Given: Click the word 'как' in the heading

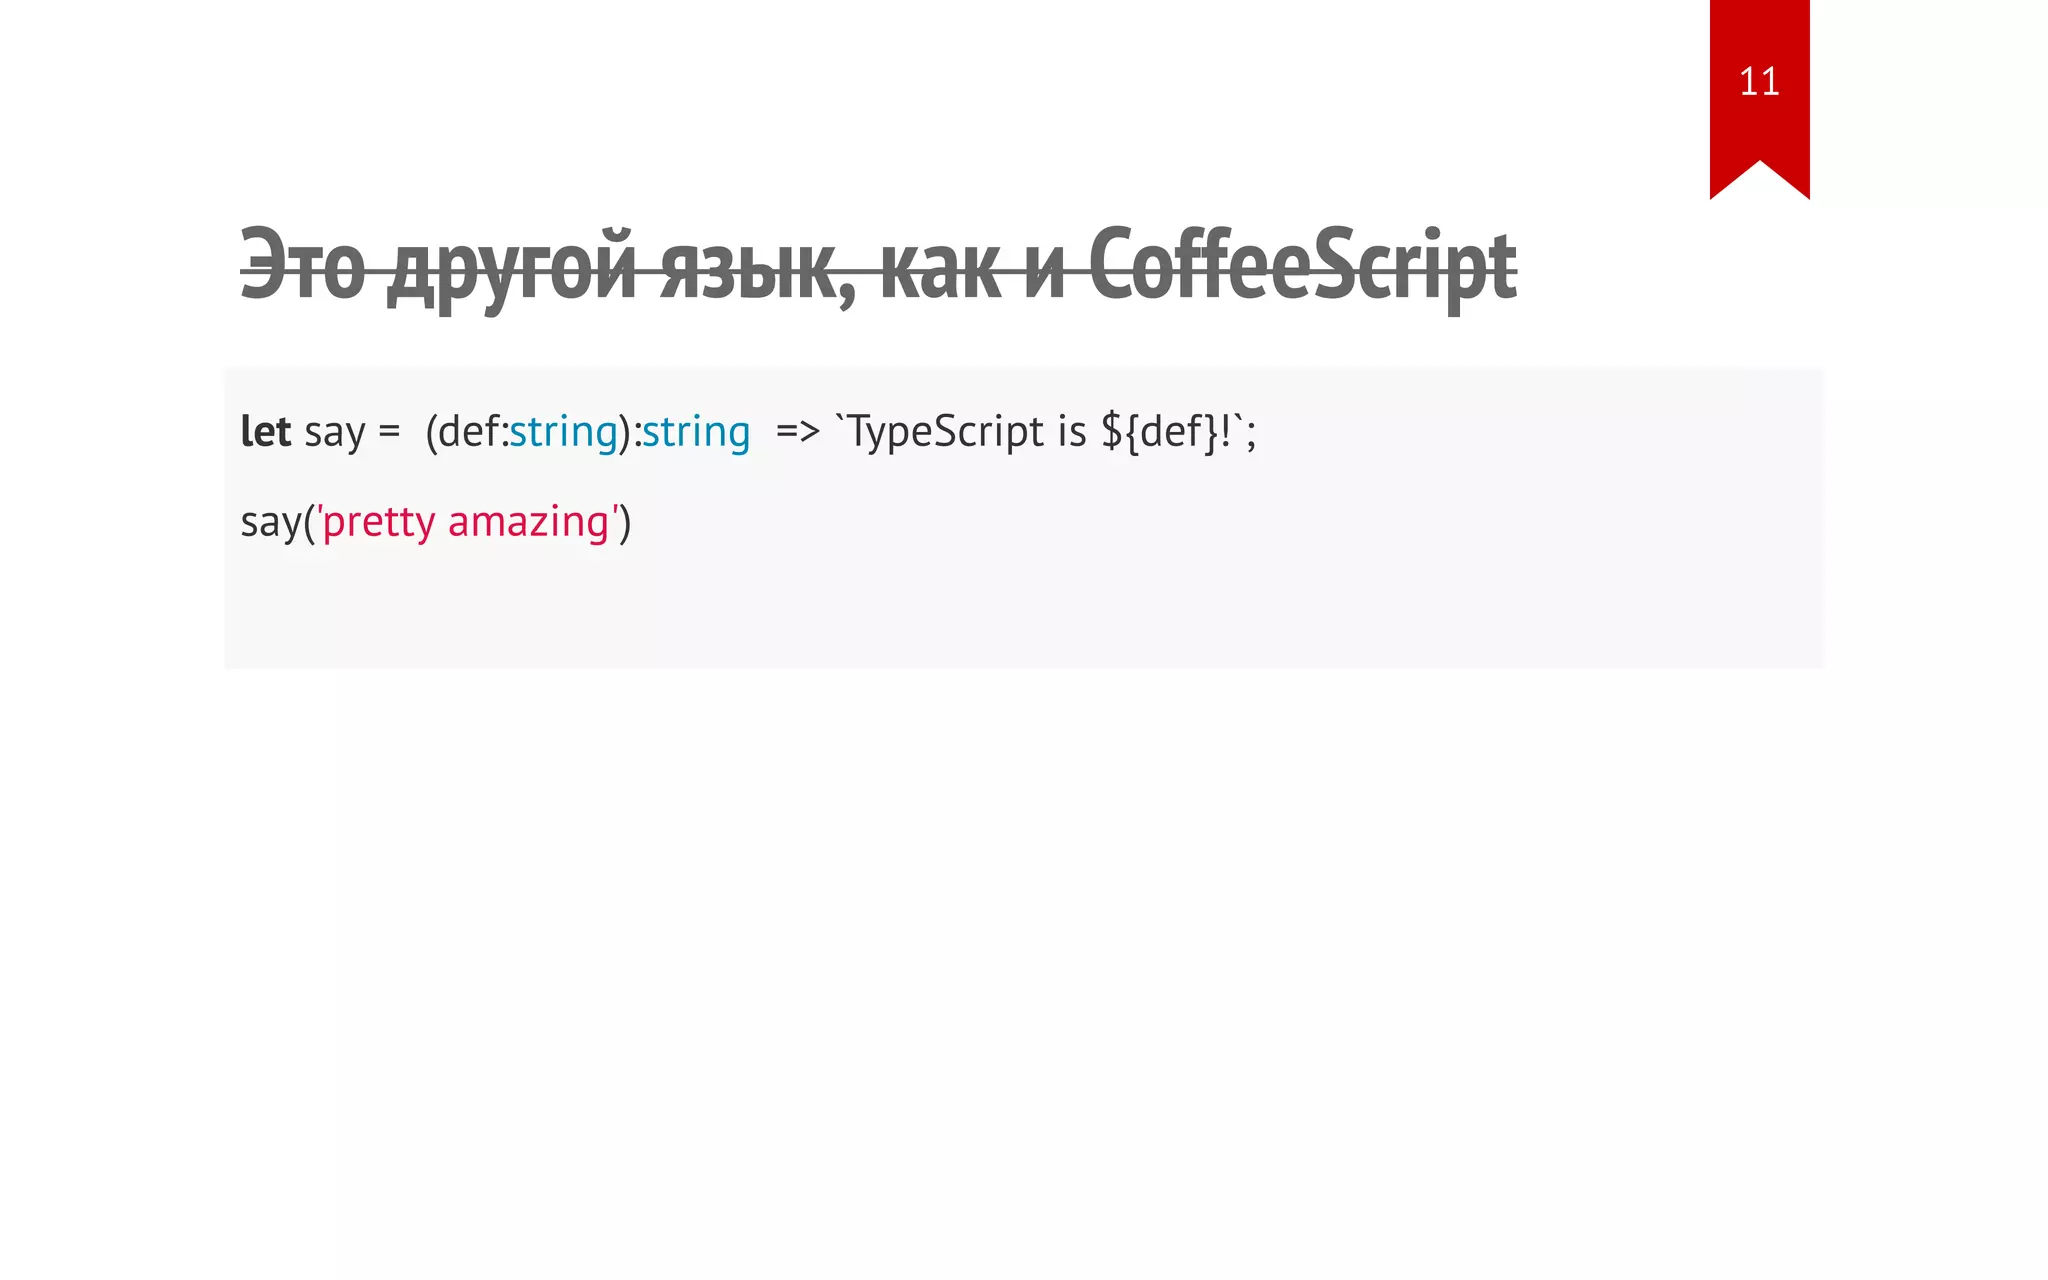Looking at the screenshot, I should 940,267.
